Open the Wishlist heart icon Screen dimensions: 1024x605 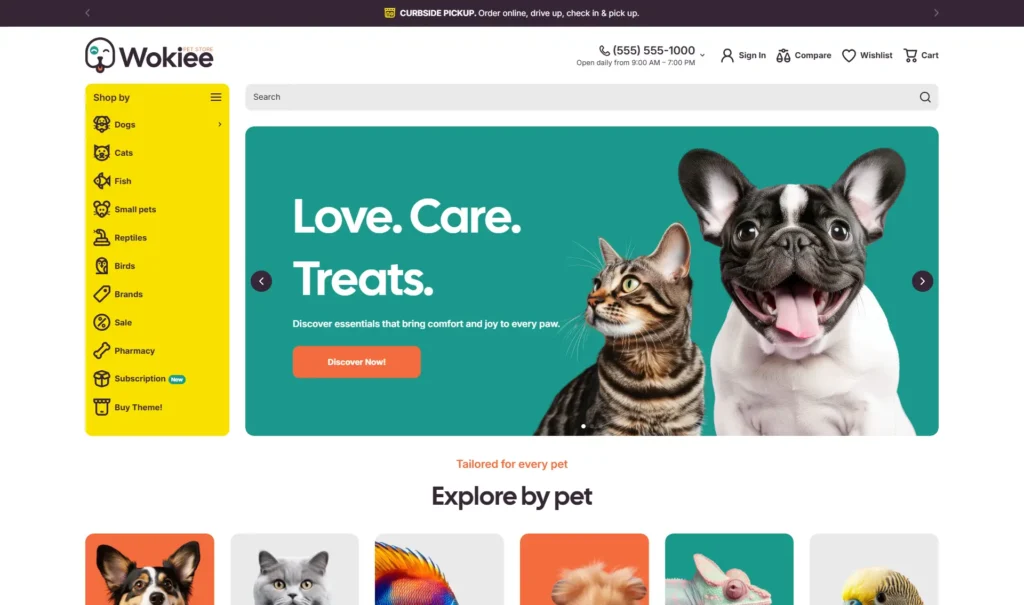(848, 56)
